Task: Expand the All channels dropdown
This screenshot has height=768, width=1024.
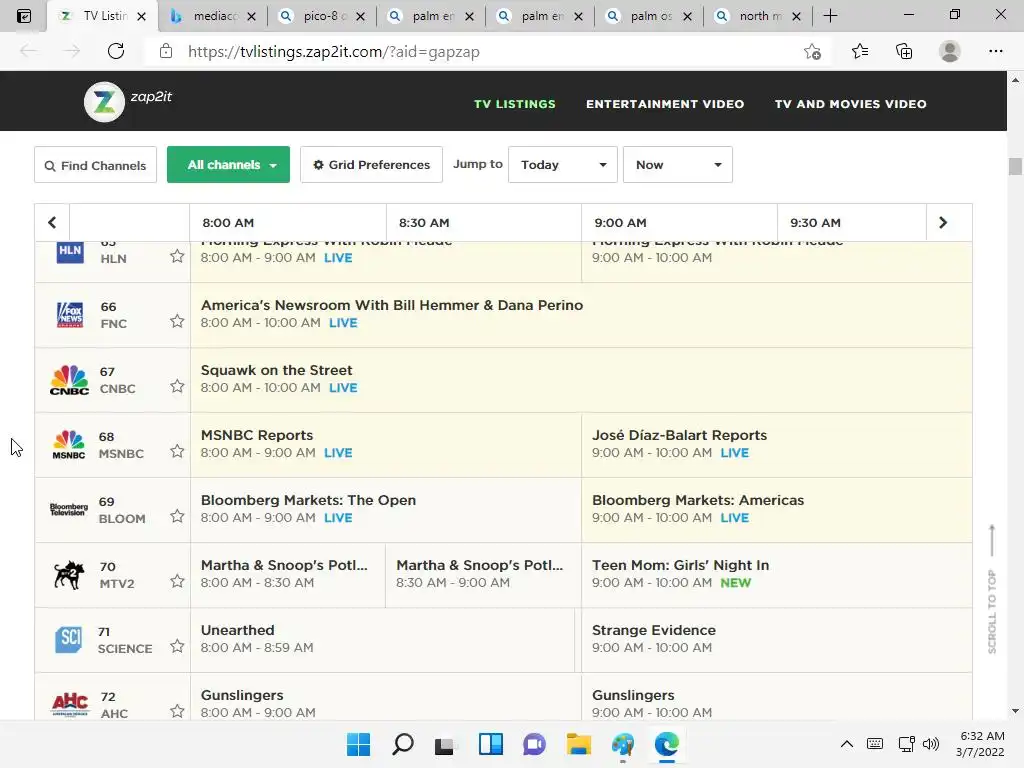Action: tap(228, 165)
